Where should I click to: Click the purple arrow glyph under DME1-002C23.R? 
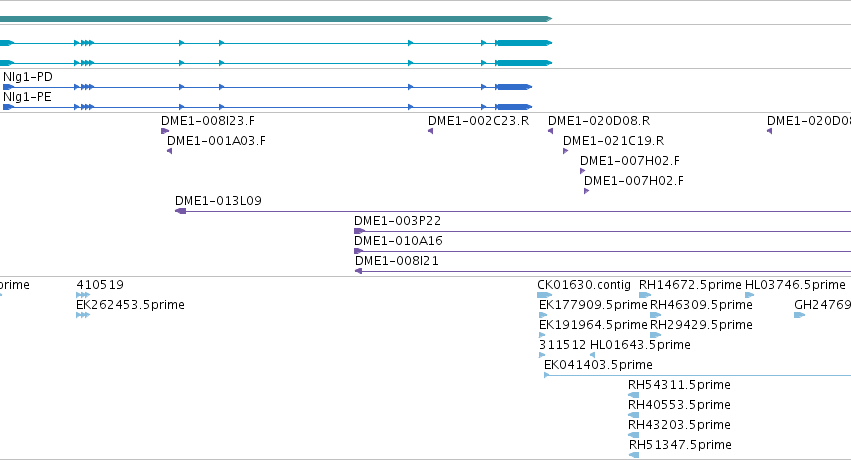click(x=430, y=131)
